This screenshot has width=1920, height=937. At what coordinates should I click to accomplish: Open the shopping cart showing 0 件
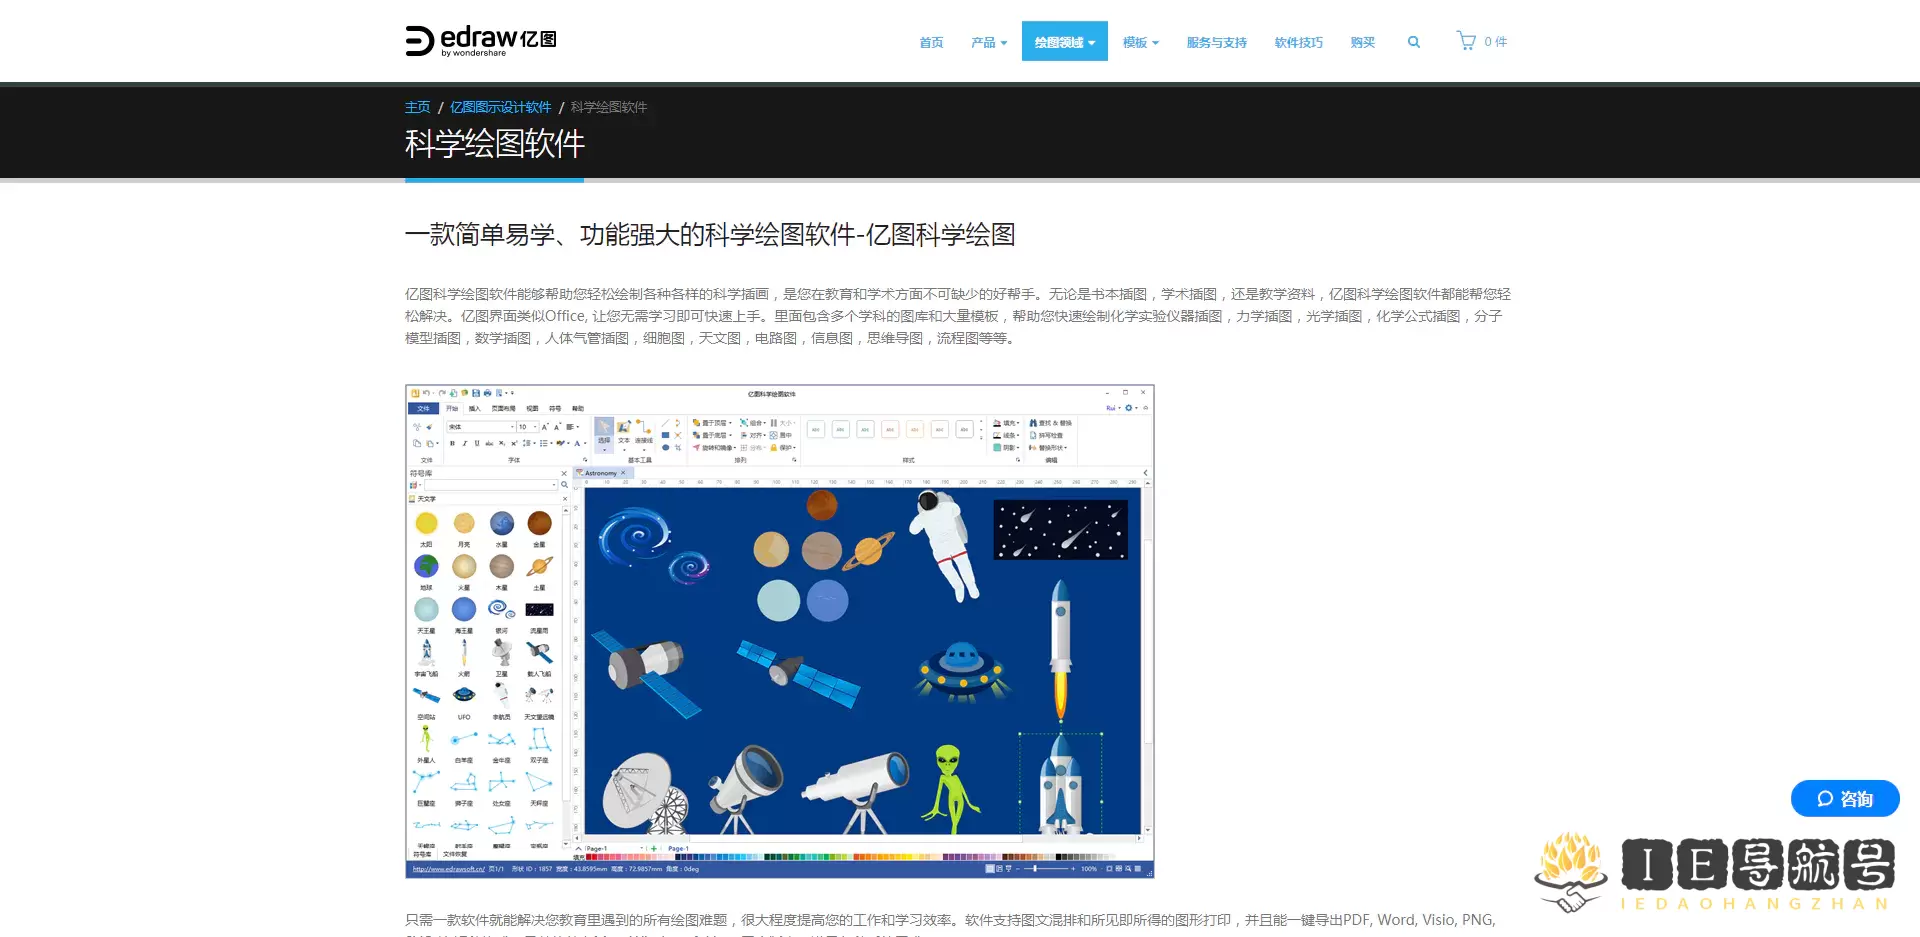tap(1481, 41)
